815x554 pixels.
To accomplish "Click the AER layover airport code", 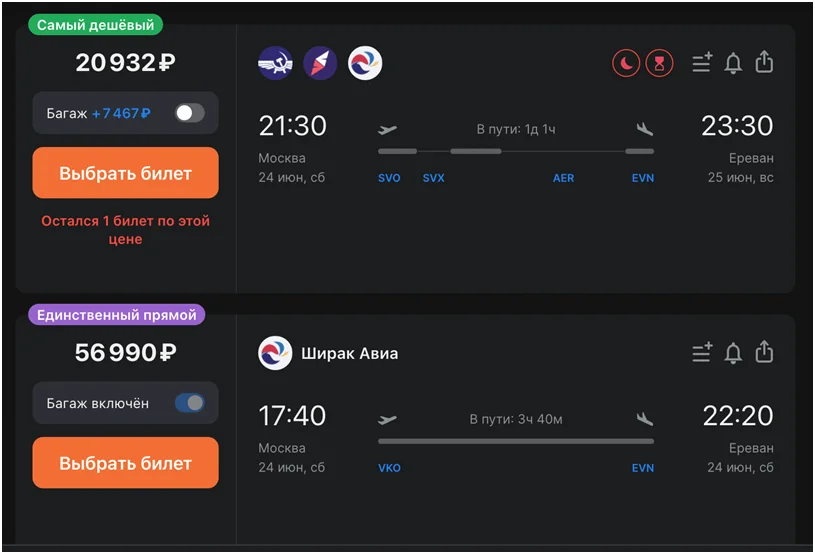I will [x=564, y=178].
